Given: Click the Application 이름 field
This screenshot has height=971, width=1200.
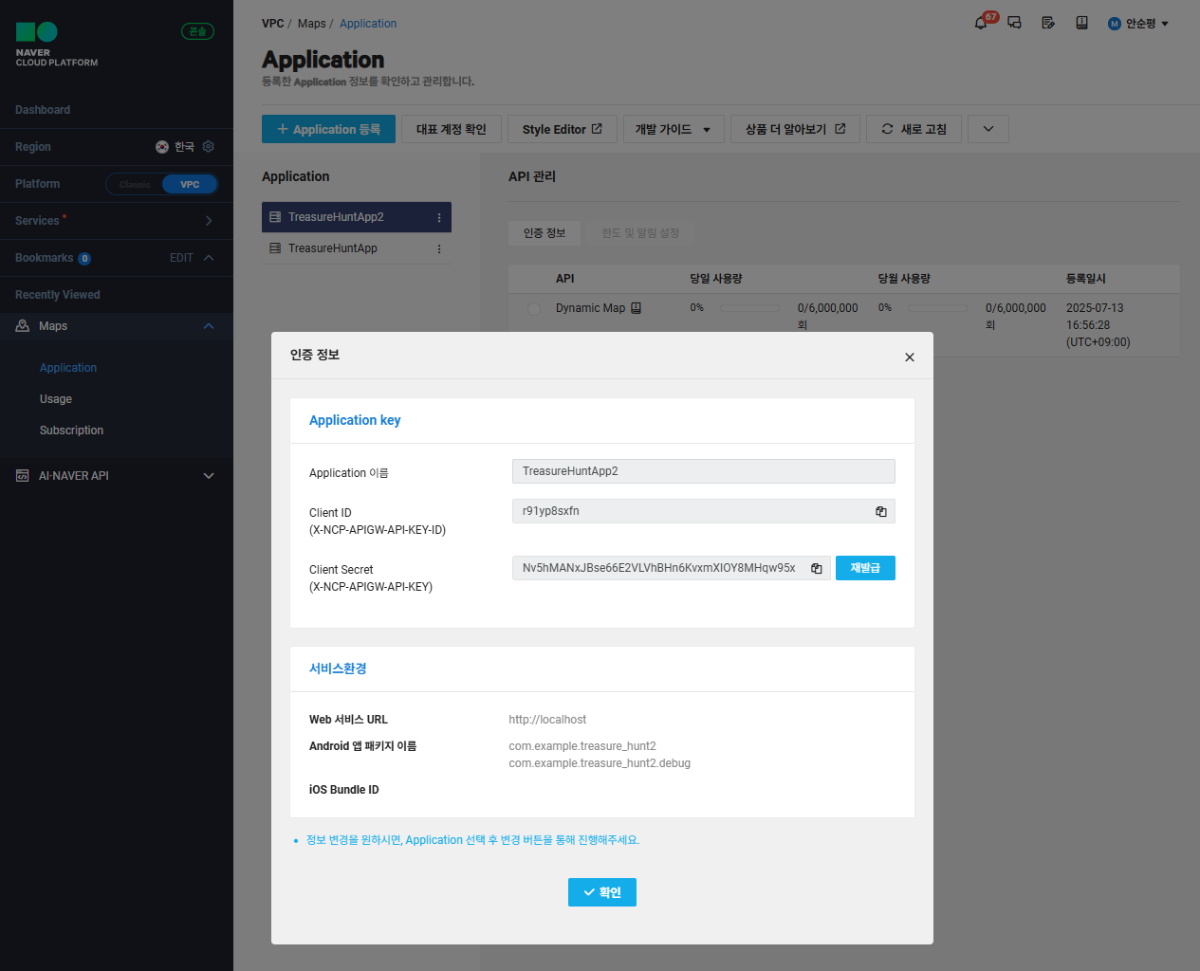Looking at the screenshot, I should coord(703,471).
